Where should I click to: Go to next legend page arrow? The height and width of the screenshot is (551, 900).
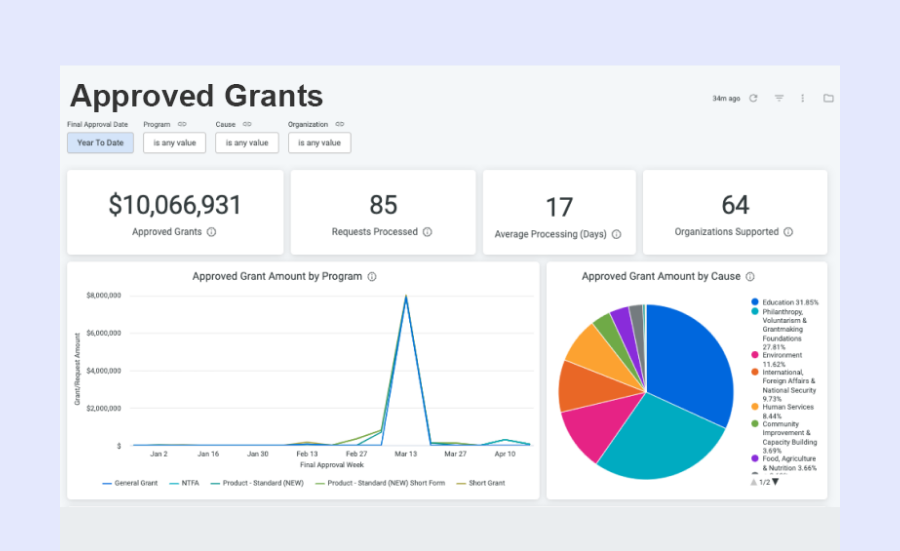point(775,482)
